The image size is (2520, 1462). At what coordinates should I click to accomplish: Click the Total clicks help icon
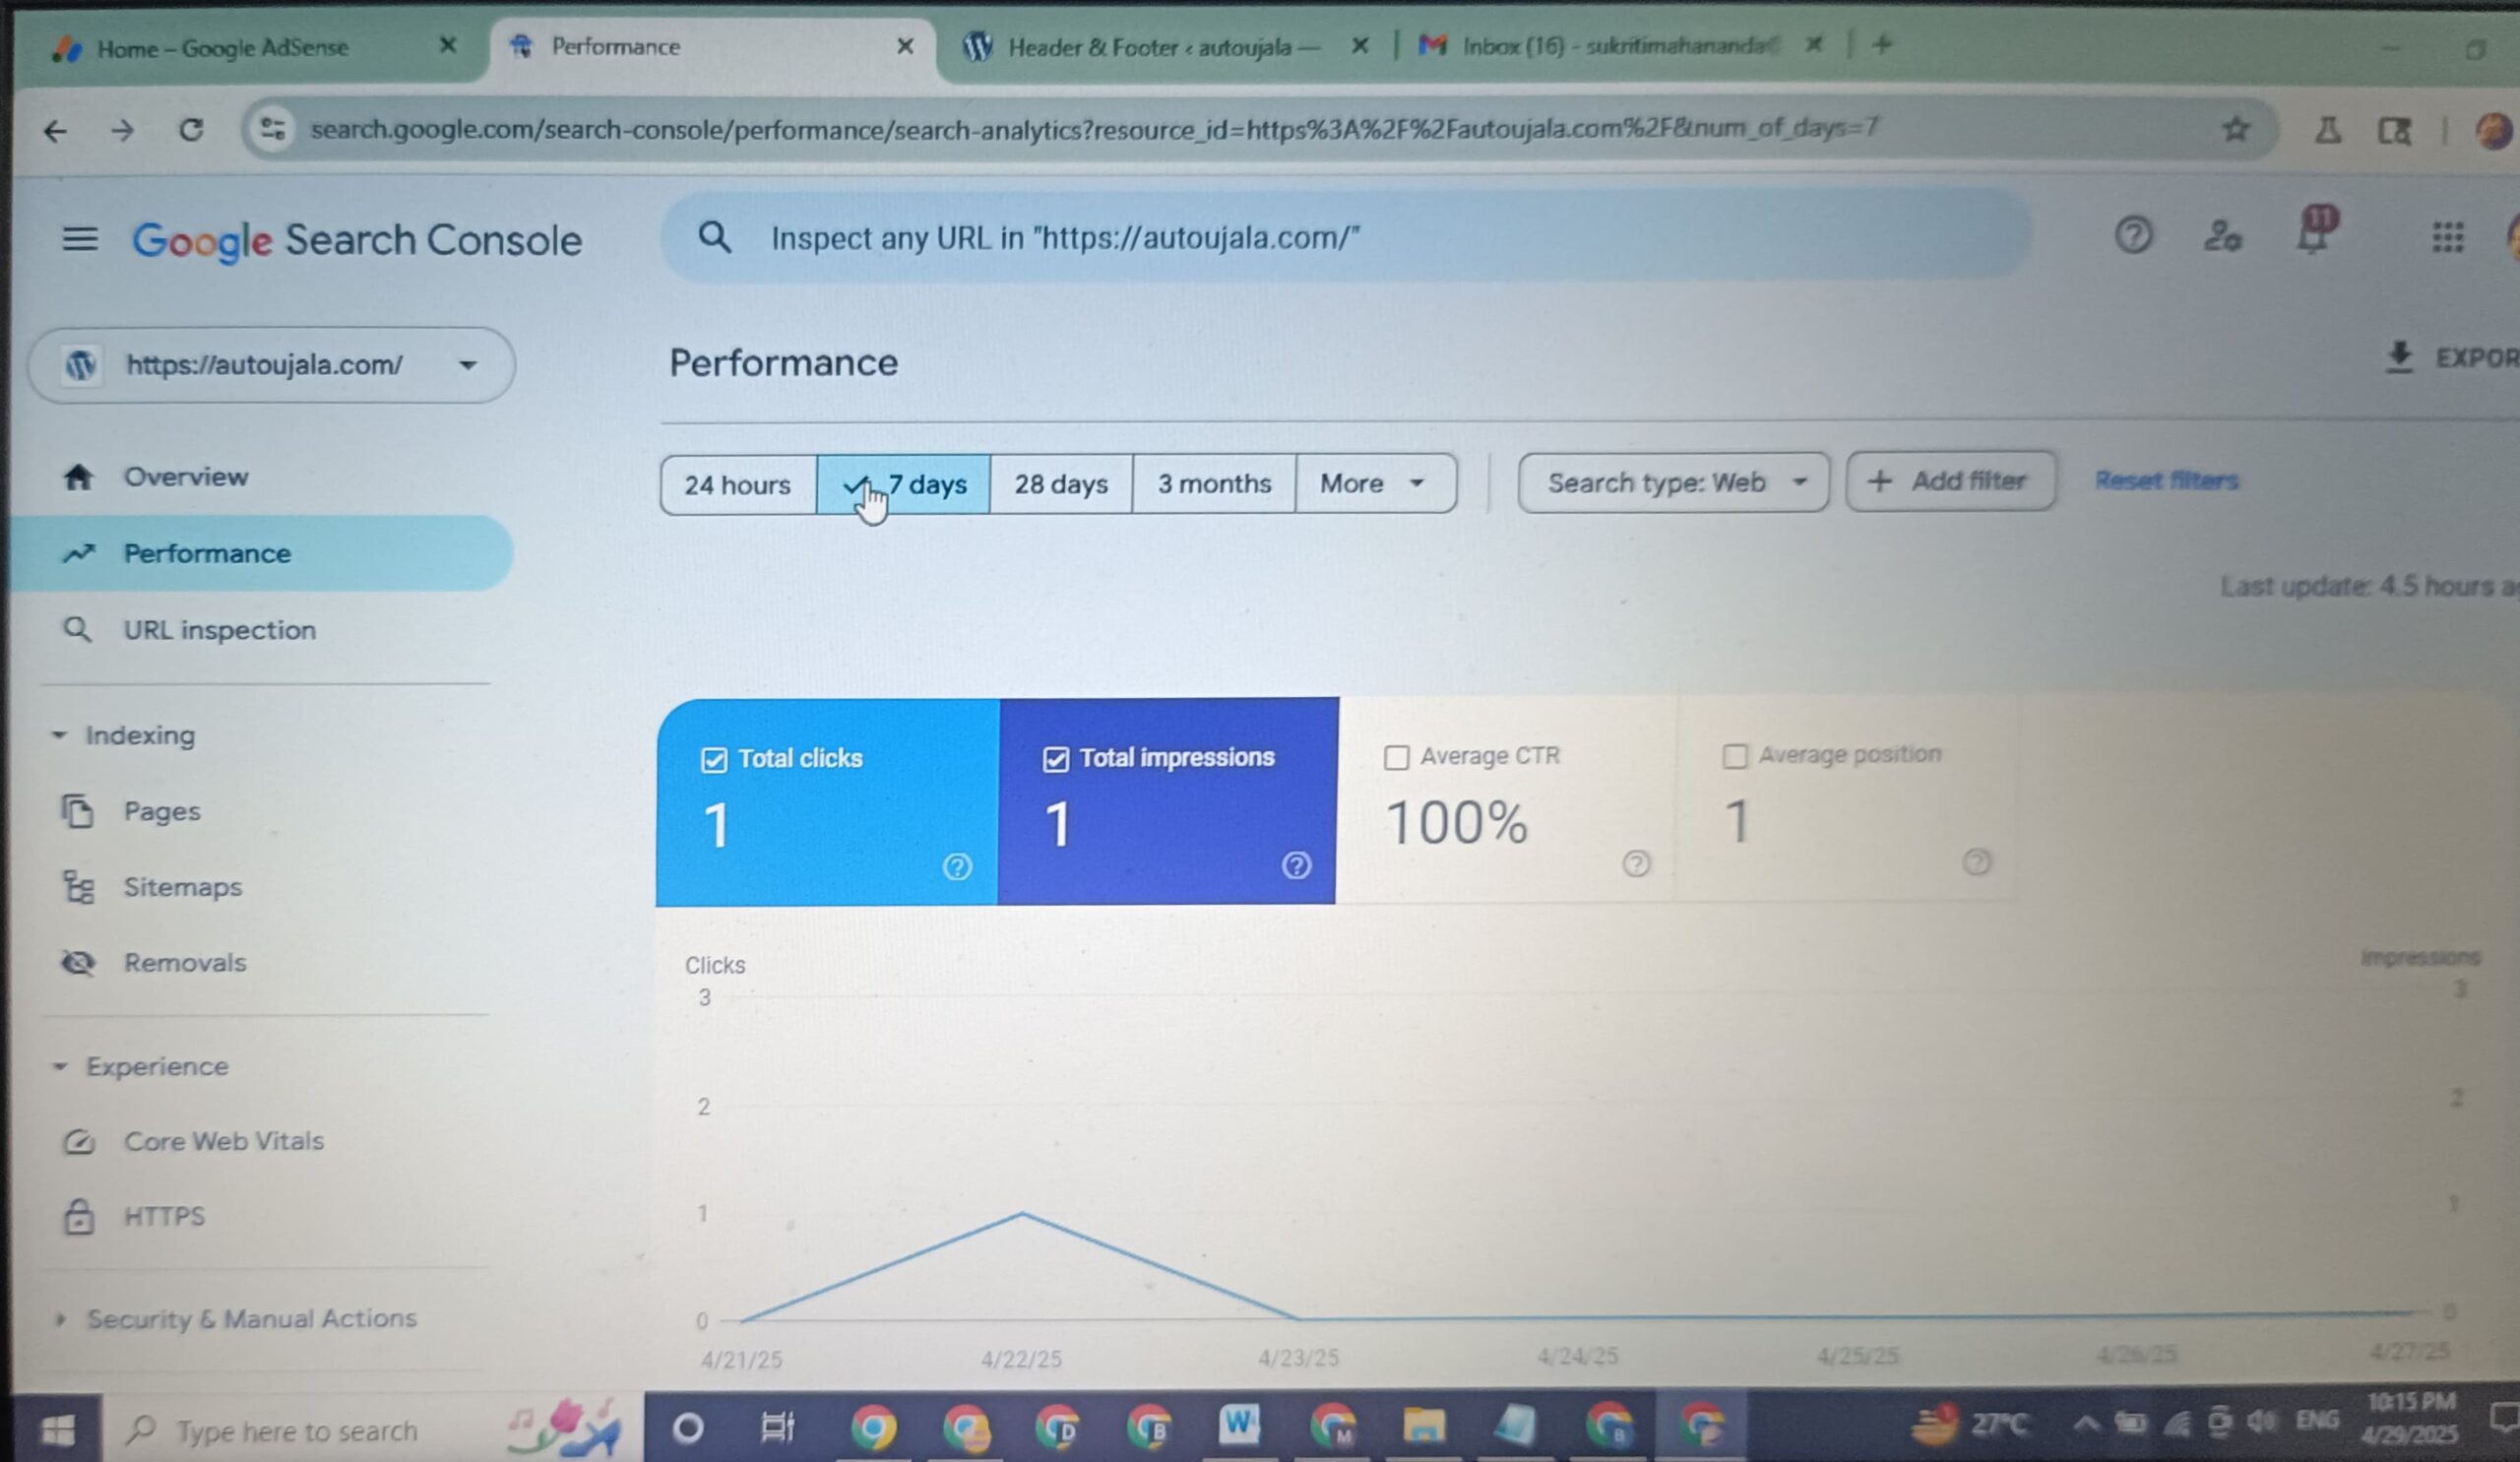[x=957, y=866]
